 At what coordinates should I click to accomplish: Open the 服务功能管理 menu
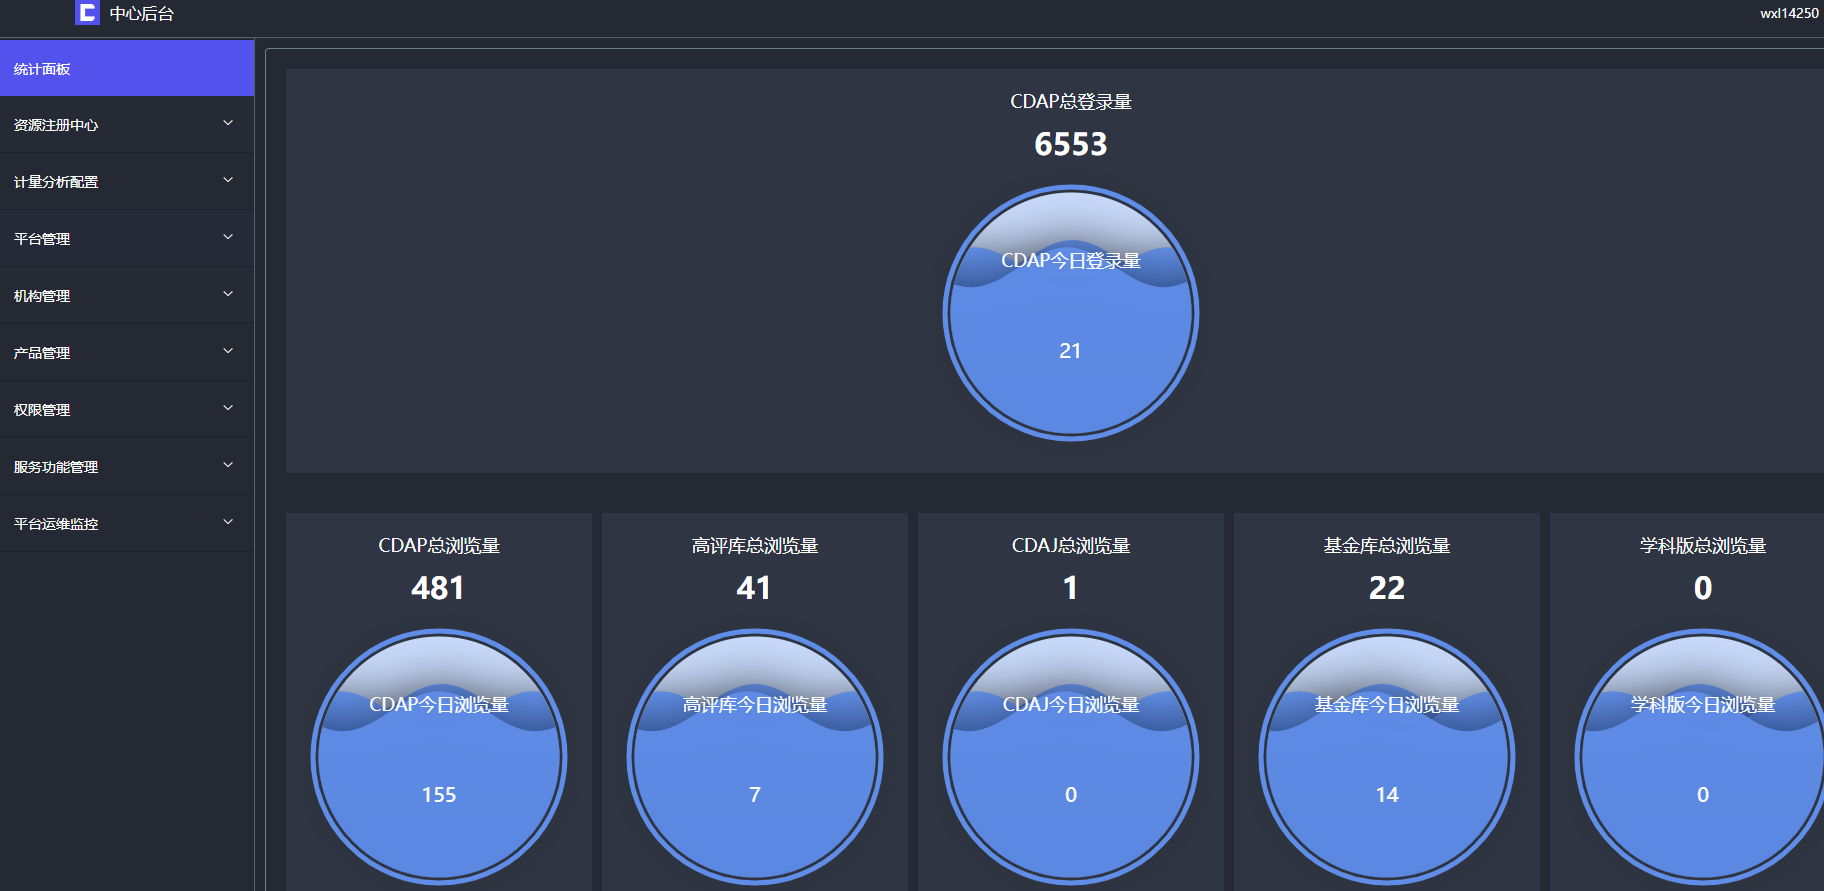(127, 467)
